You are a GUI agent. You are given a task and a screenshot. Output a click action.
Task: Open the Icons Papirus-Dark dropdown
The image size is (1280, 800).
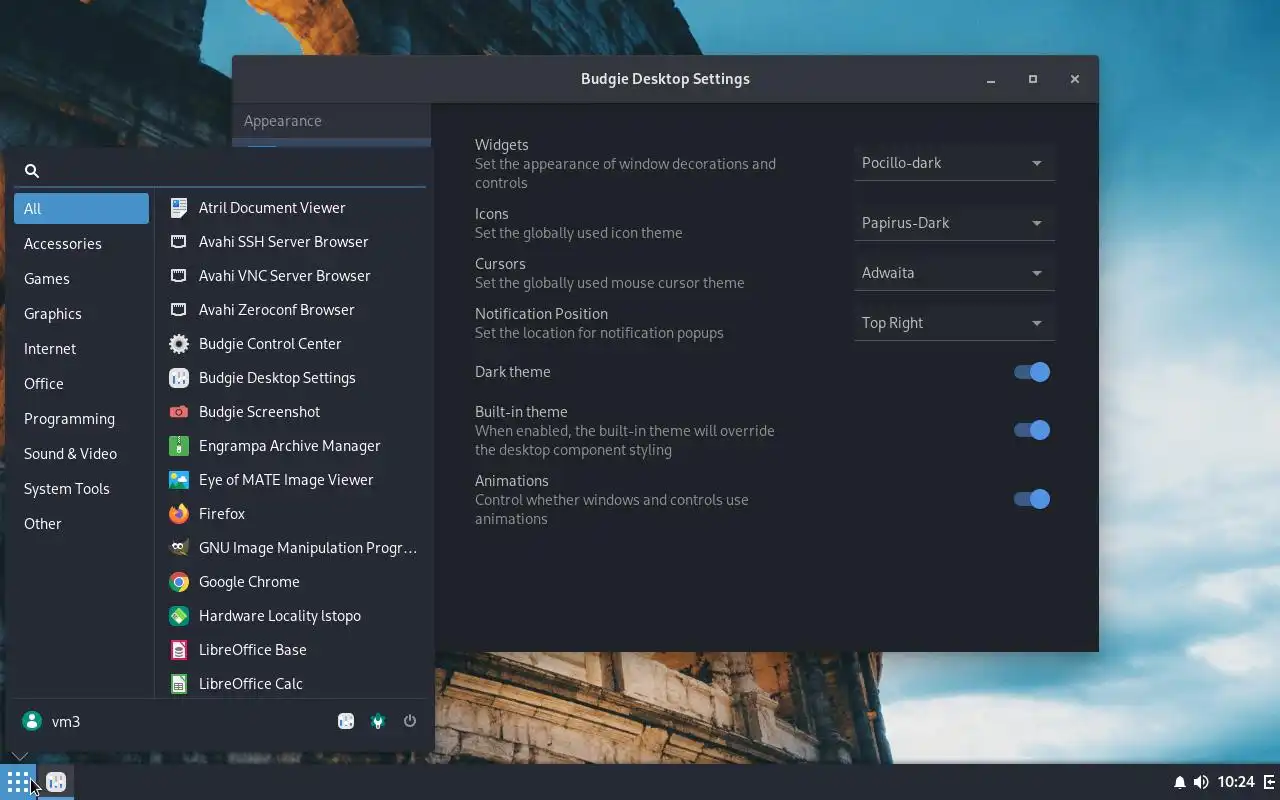click(x=954, y=223)
